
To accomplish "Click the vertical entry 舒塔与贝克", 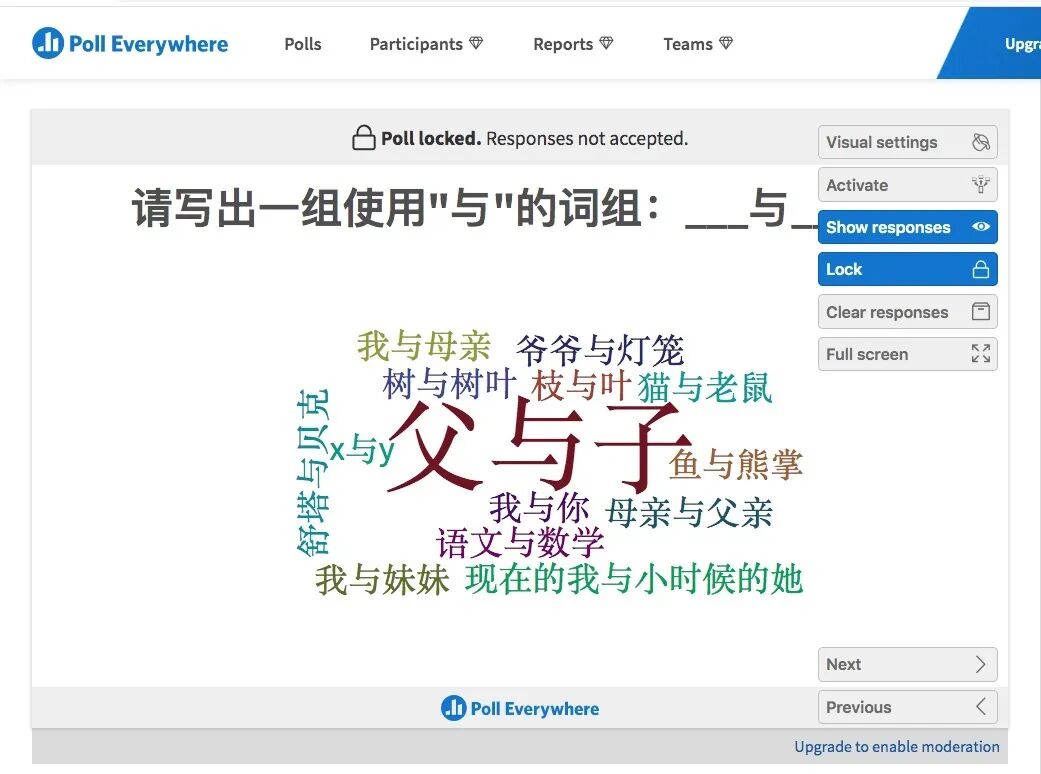I will click(313, 472).
